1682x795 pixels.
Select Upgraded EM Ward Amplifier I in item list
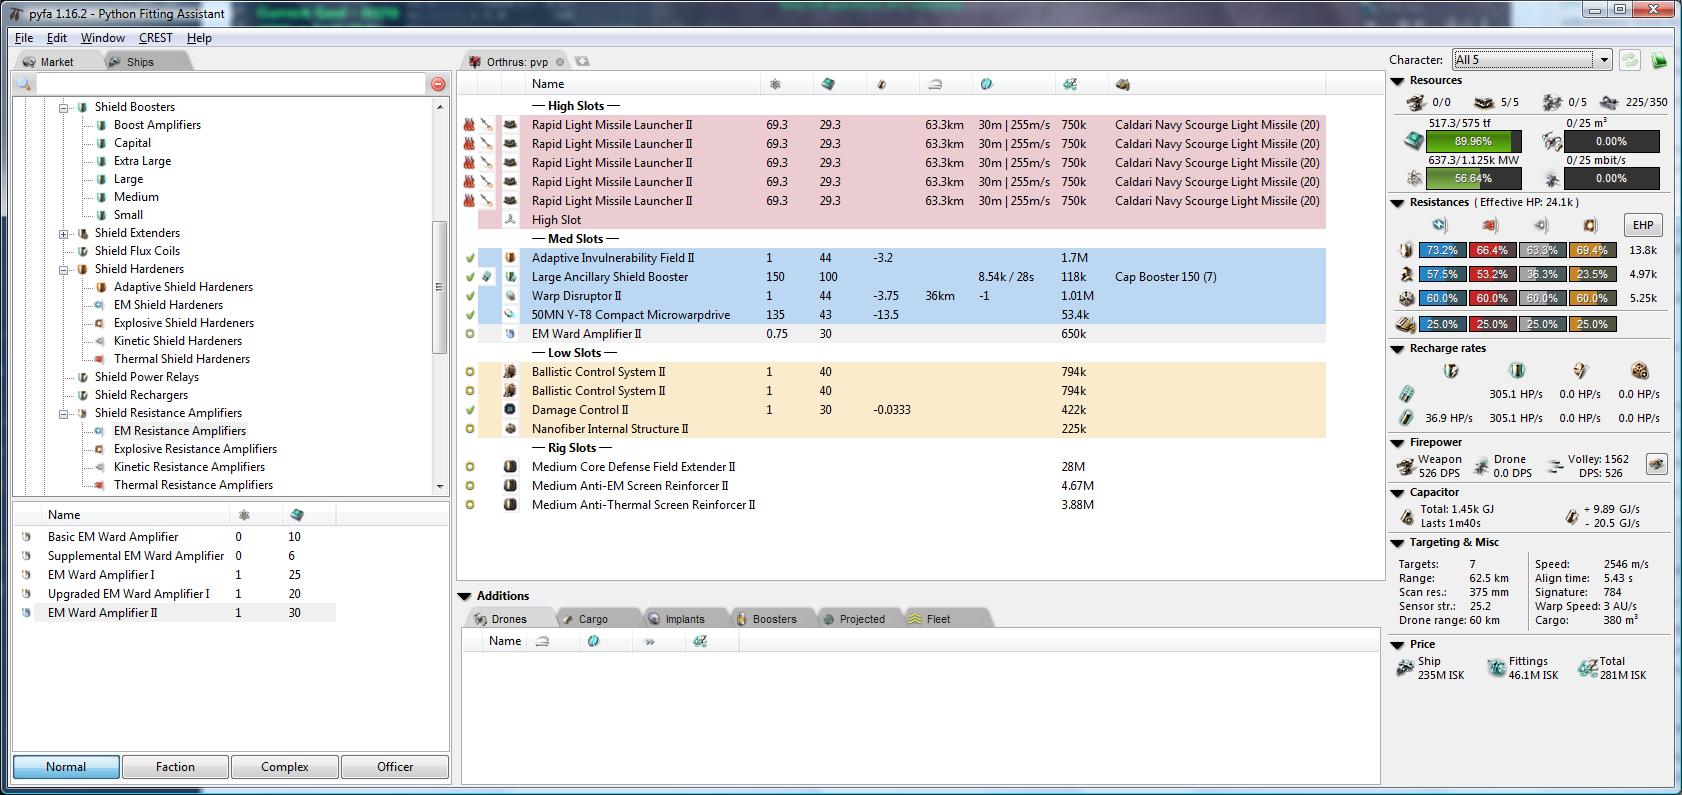point(129,594)
